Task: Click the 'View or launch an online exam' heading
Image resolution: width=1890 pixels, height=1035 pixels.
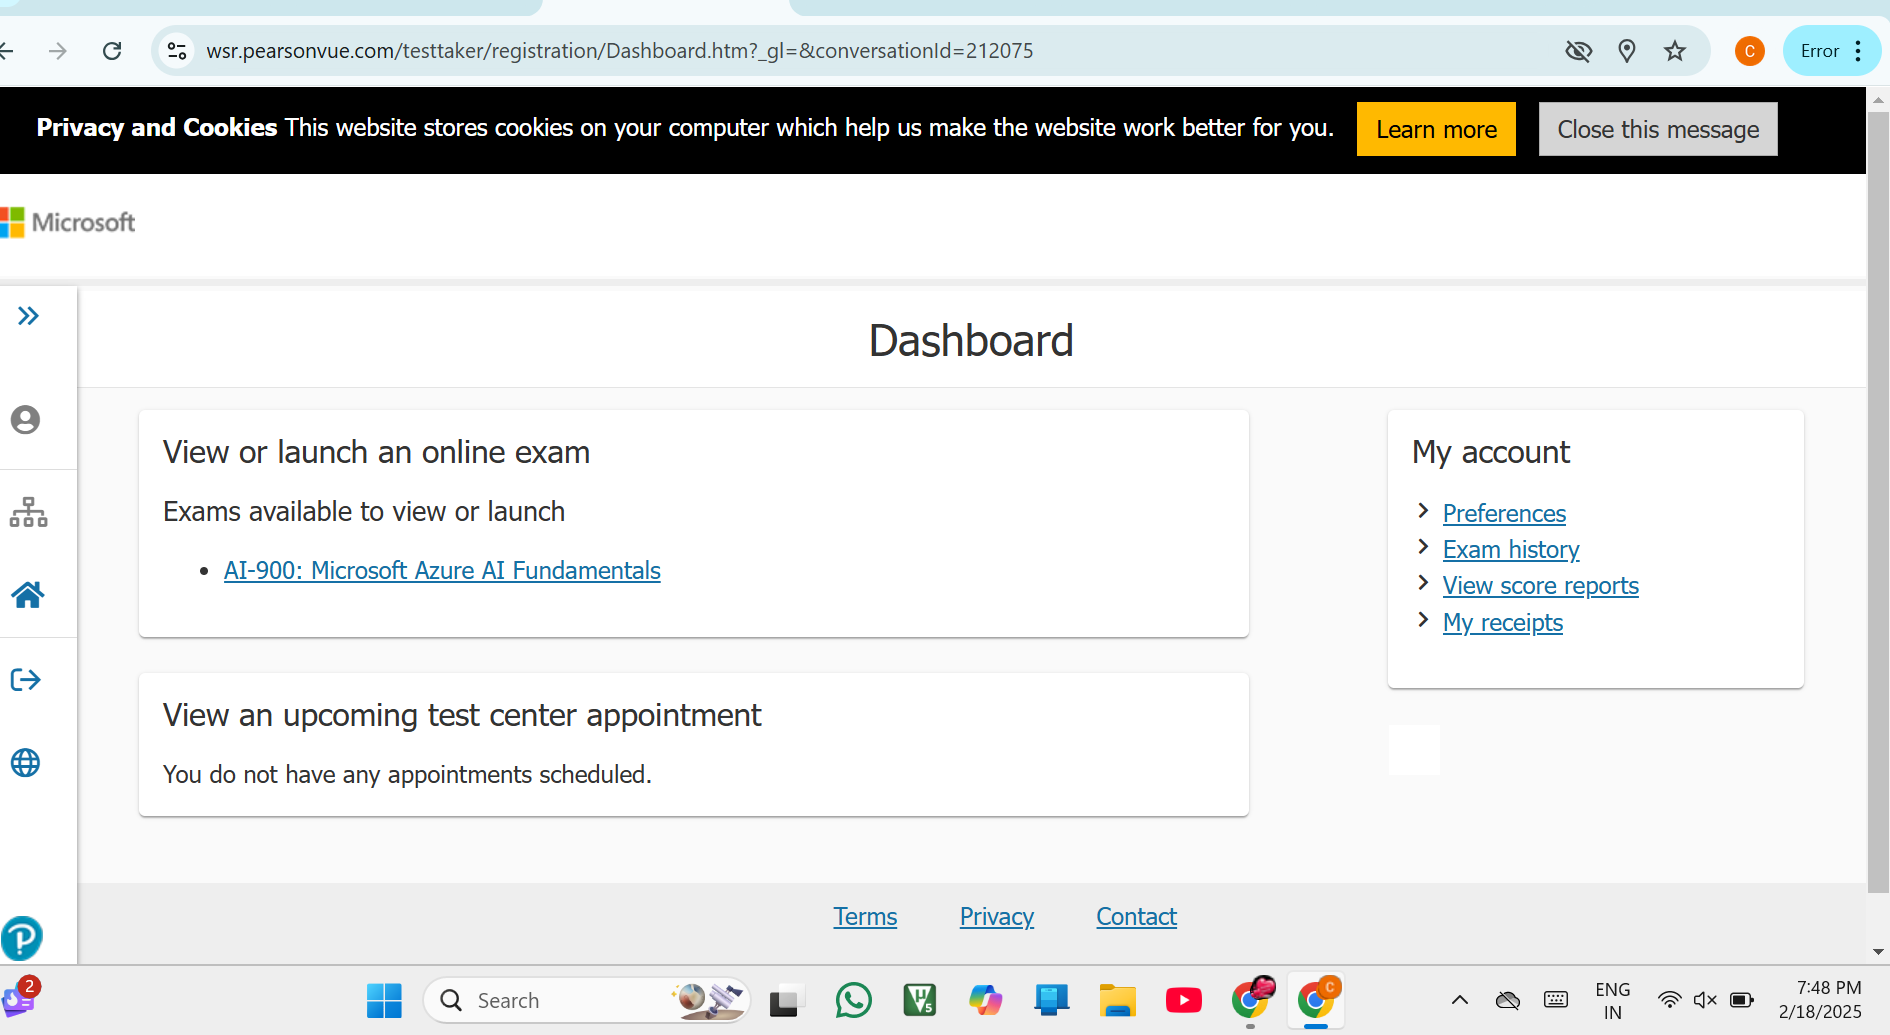Action: point(376,452)
